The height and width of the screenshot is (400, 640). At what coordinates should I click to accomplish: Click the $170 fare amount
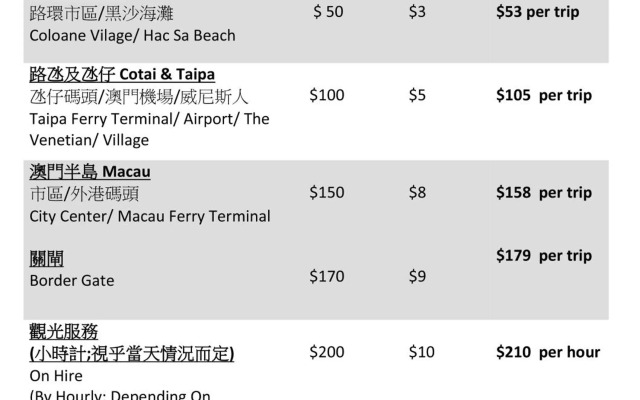pyautogui.click(x=327, y=276)
